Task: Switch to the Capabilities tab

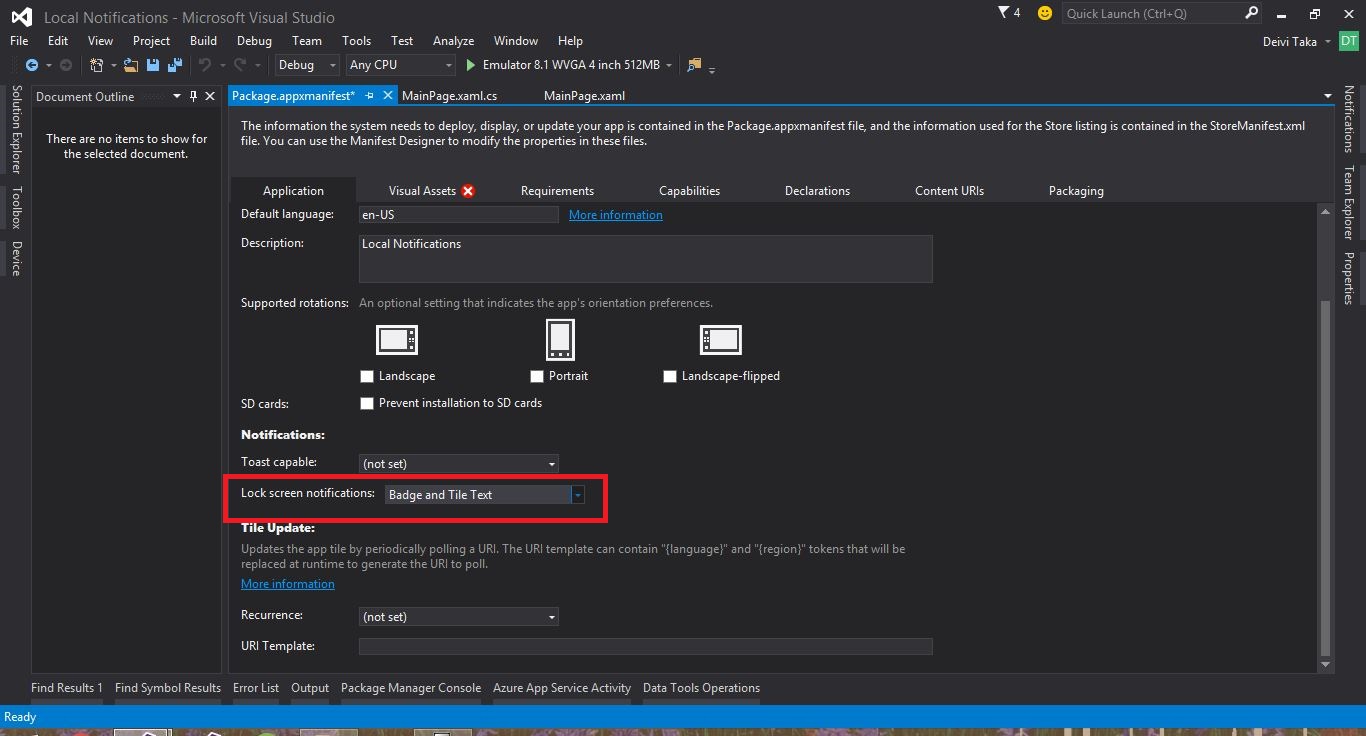Action: pos(689,191)
